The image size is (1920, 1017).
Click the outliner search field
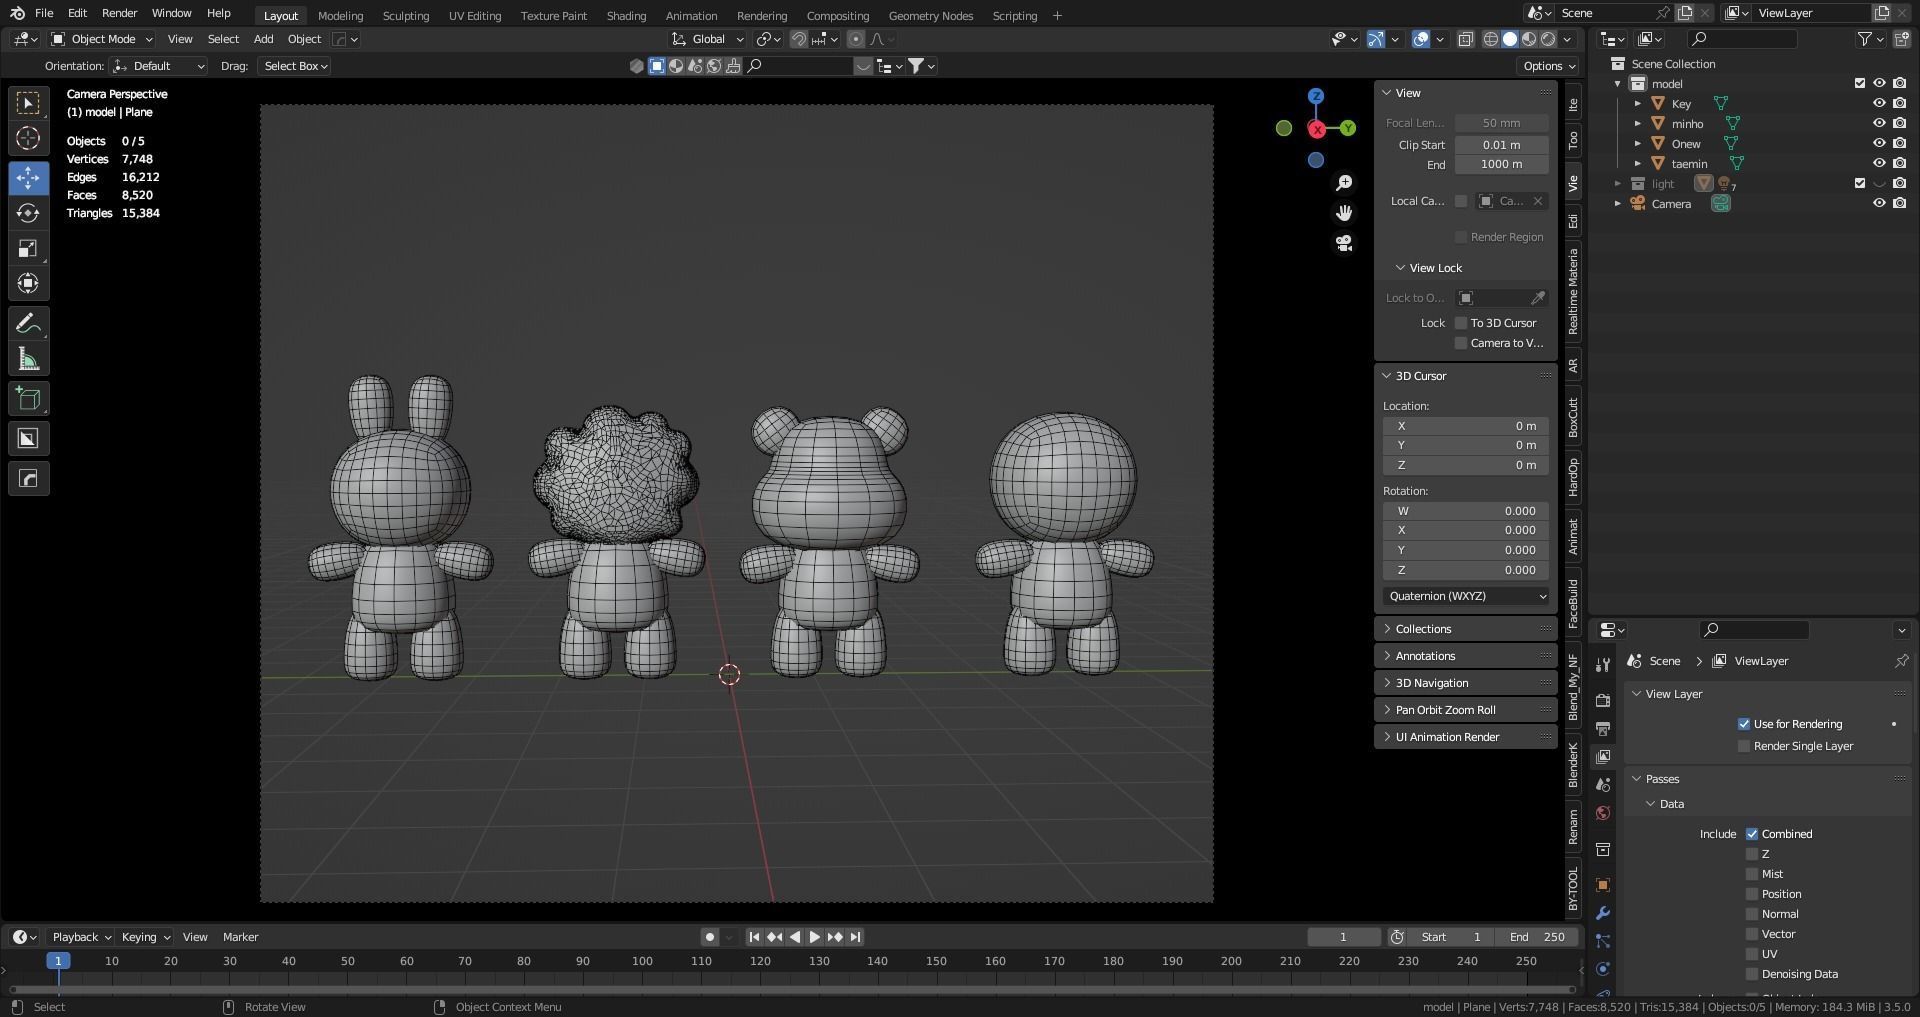pos(1741,39)
